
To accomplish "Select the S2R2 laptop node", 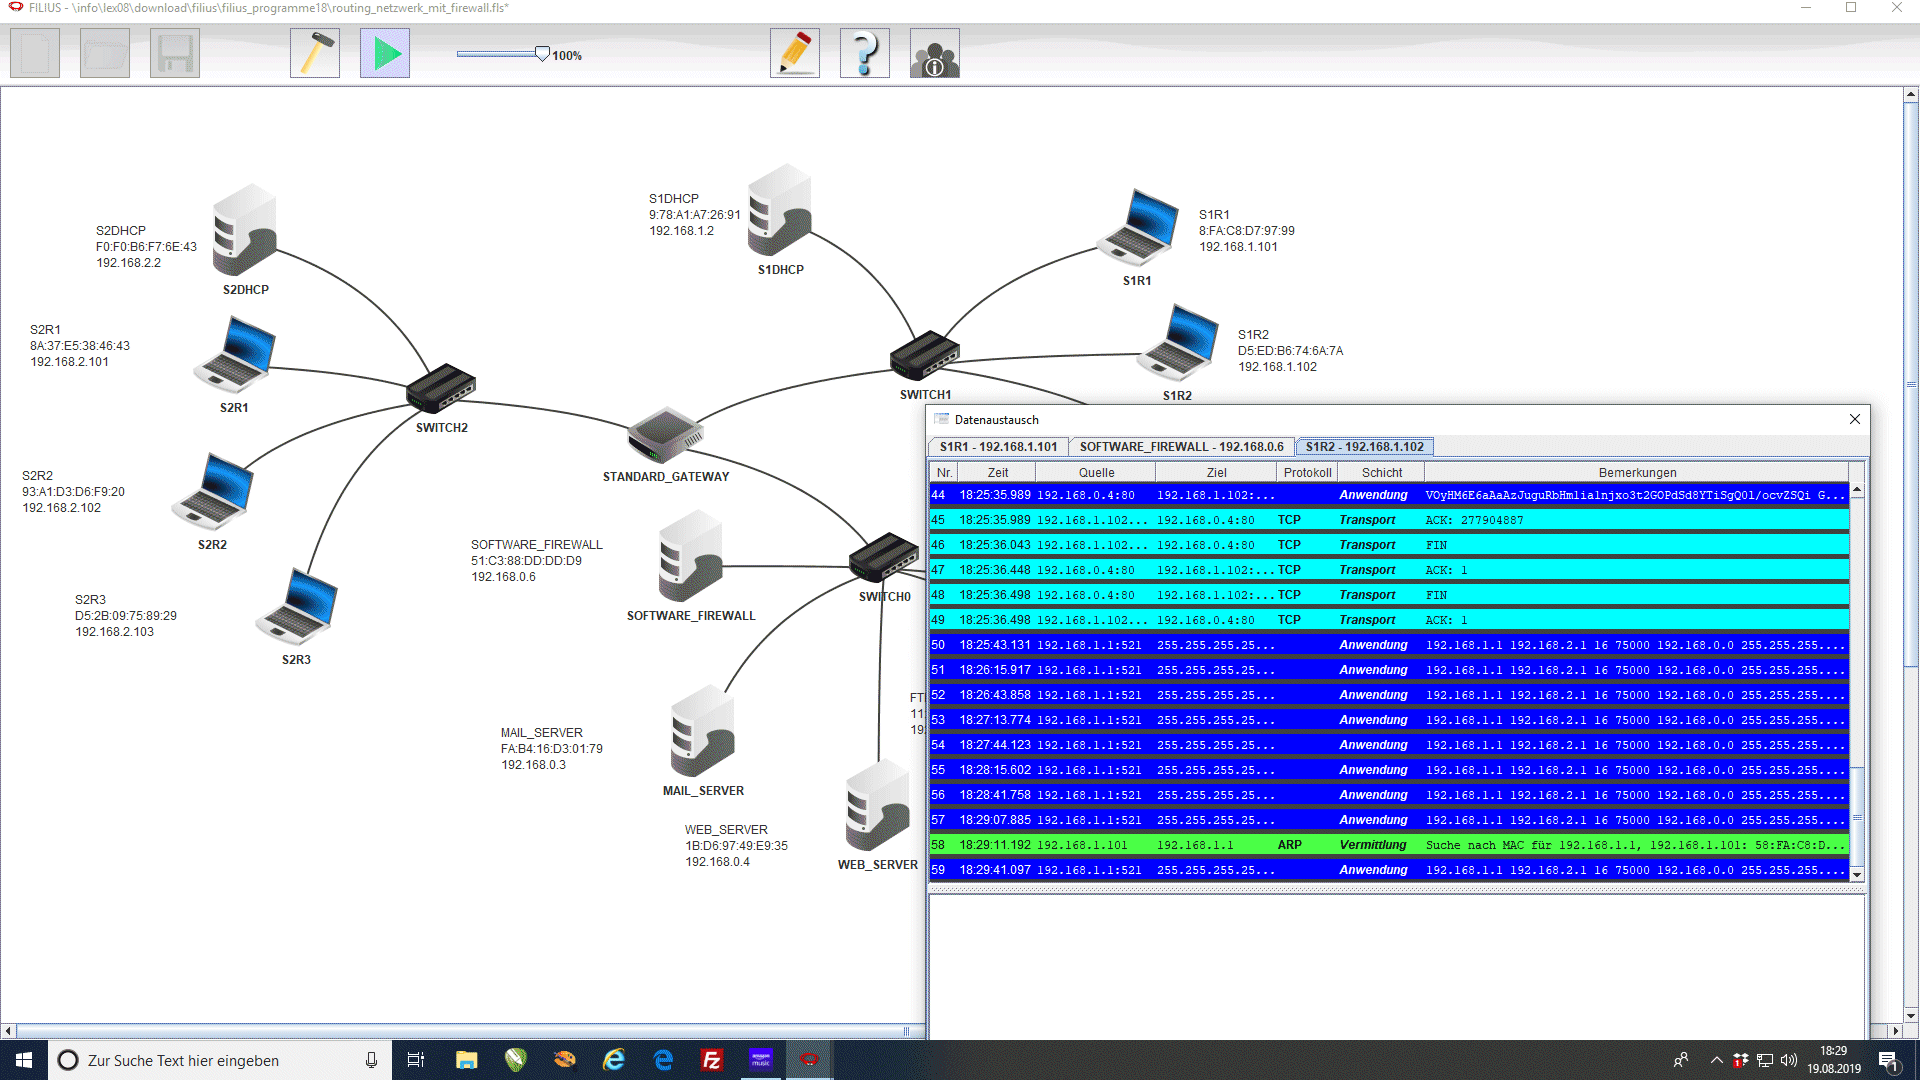I will [213, 492].
